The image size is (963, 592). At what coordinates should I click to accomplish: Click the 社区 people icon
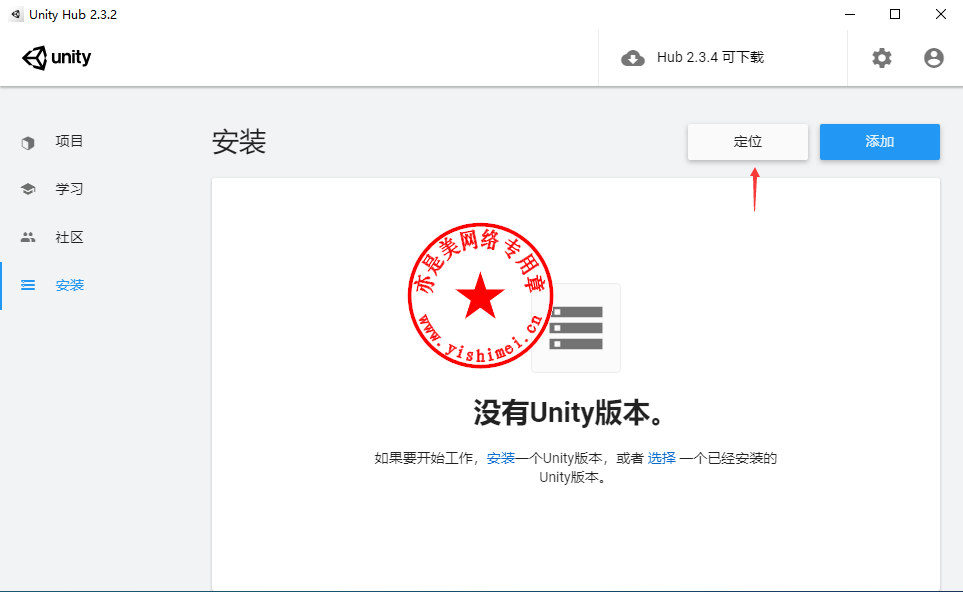click(28, 237)
